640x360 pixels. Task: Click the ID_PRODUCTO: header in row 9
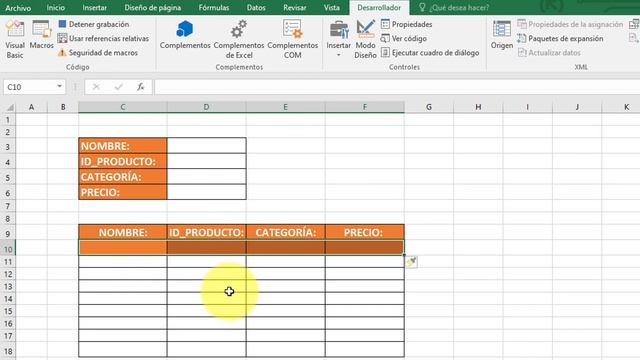(207, 233)
